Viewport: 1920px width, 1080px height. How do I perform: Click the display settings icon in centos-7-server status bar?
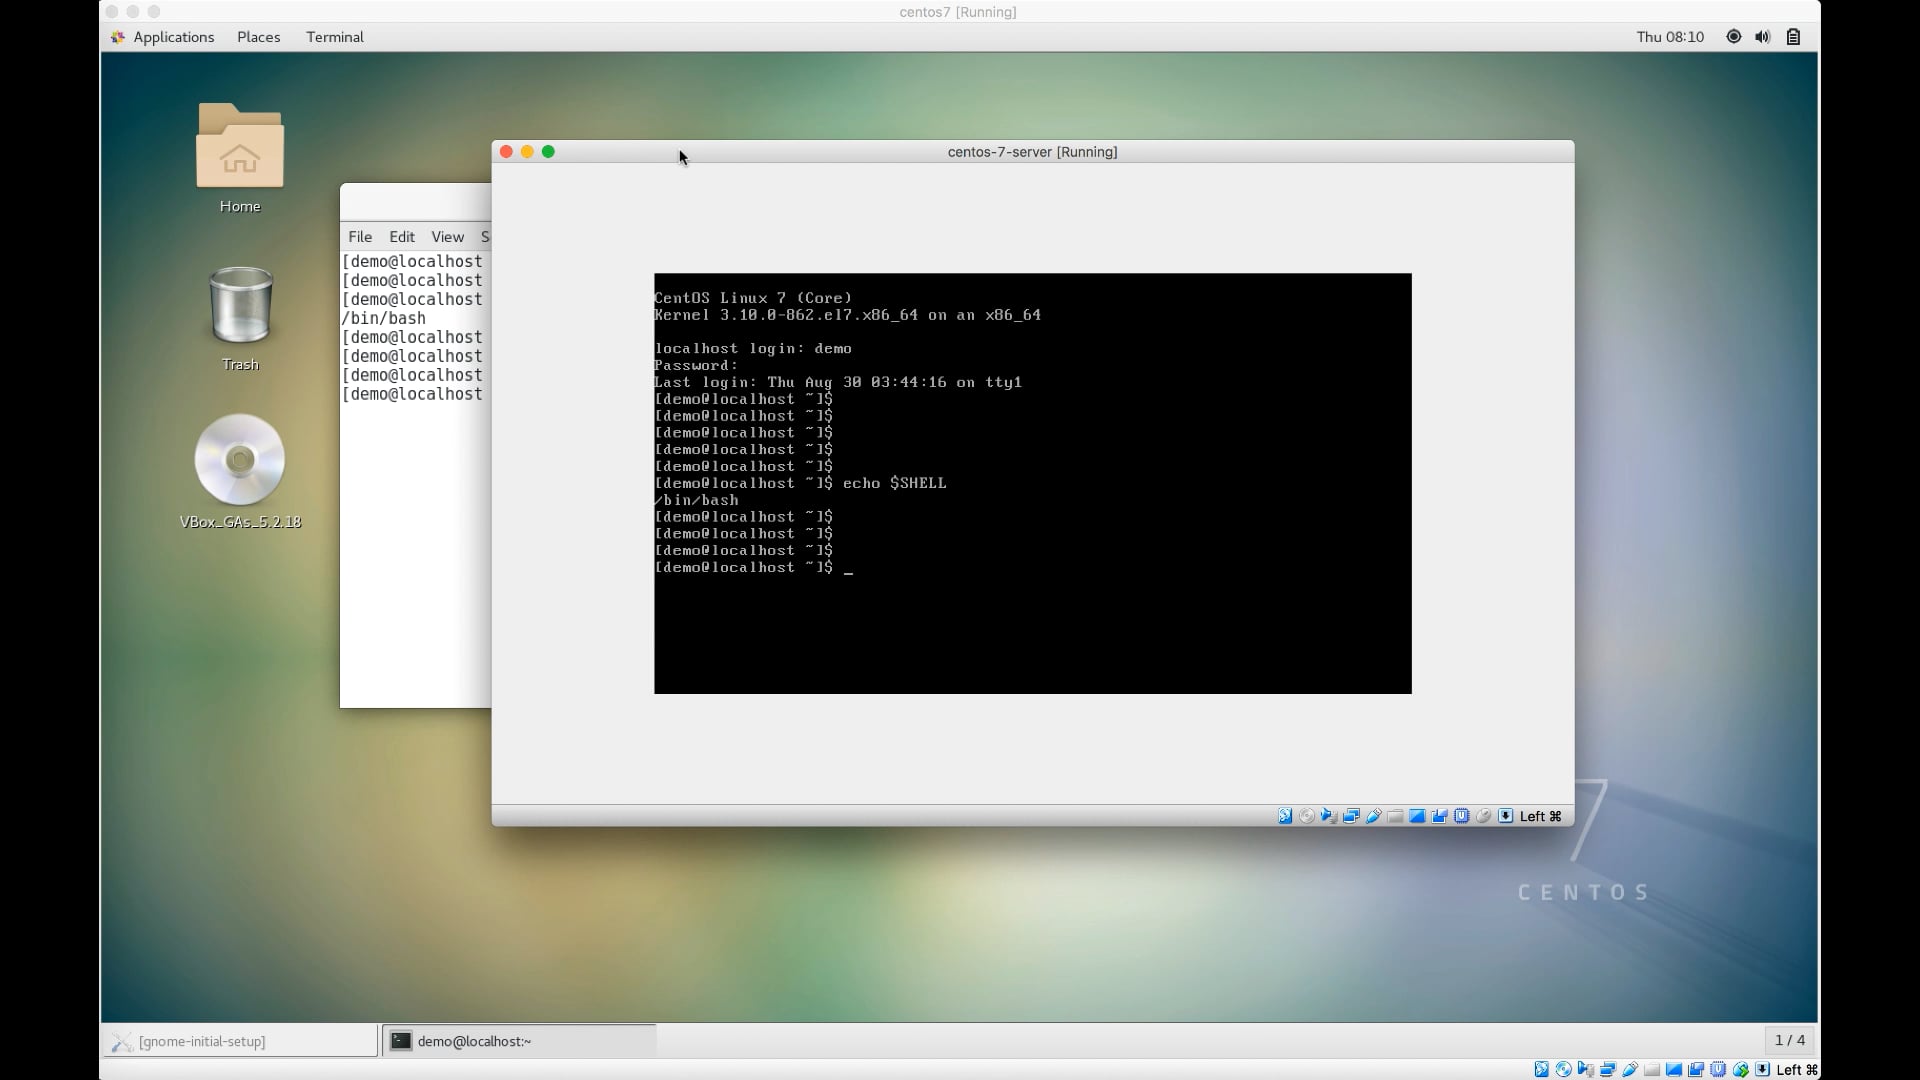[1417, 816]
